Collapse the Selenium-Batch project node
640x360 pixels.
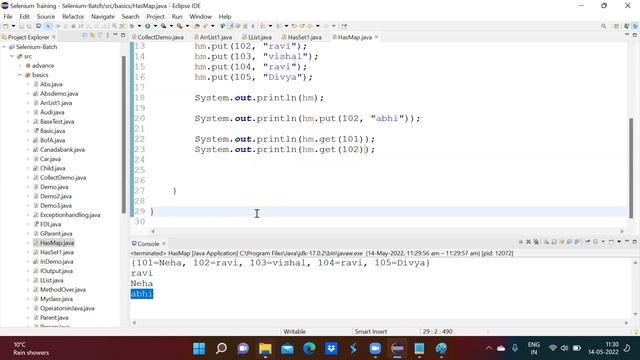pos(4,47)
